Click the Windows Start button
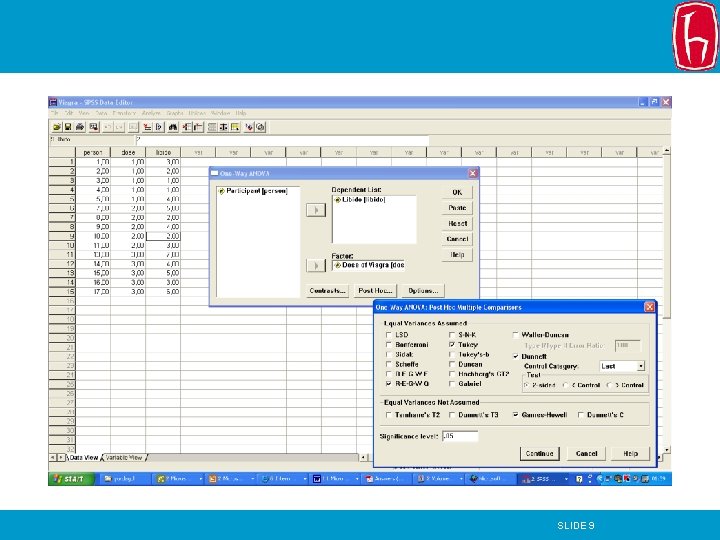This screenshot has width=720, height=540. tap(71, 479)
